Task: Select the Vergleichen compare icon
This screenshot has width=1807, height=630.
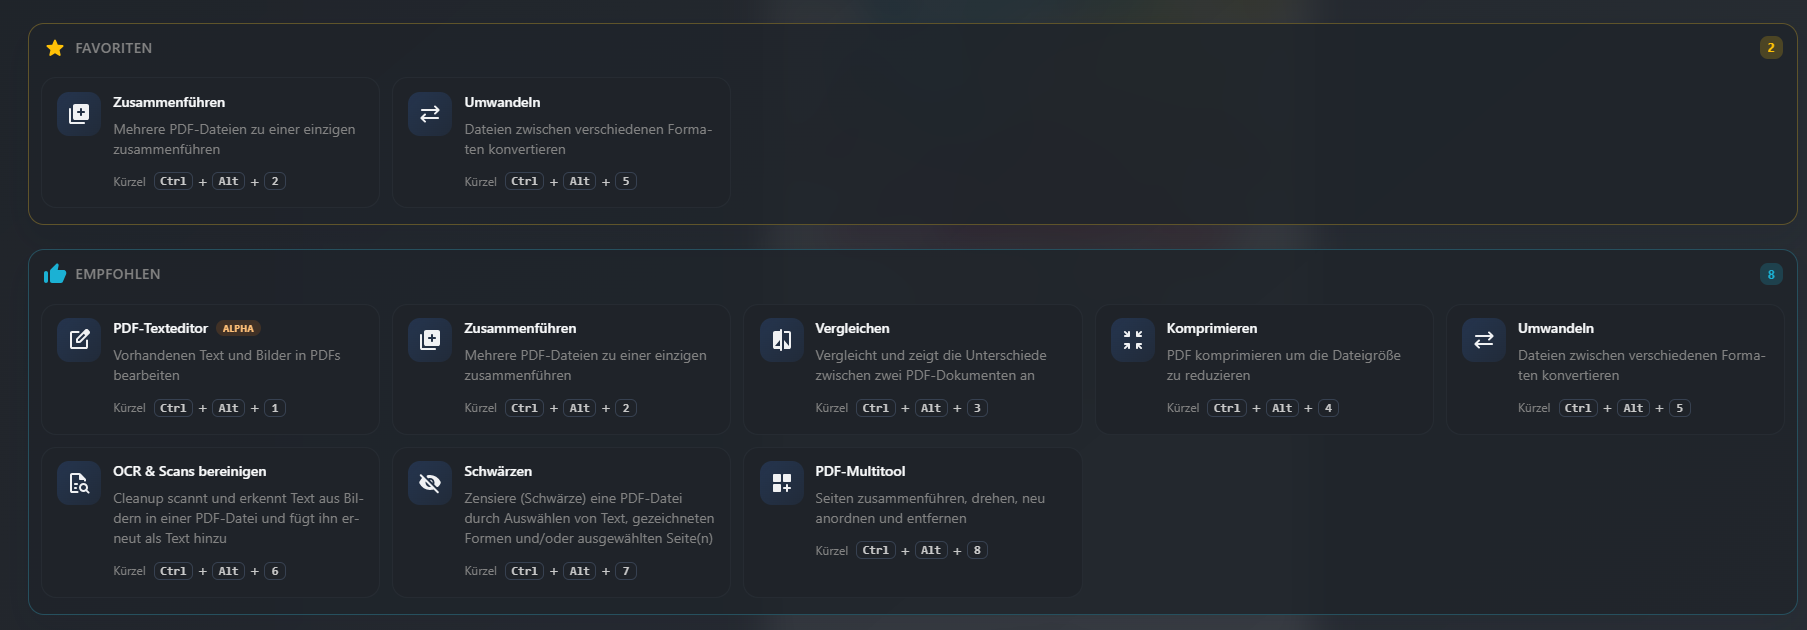Action: point(781,340)
